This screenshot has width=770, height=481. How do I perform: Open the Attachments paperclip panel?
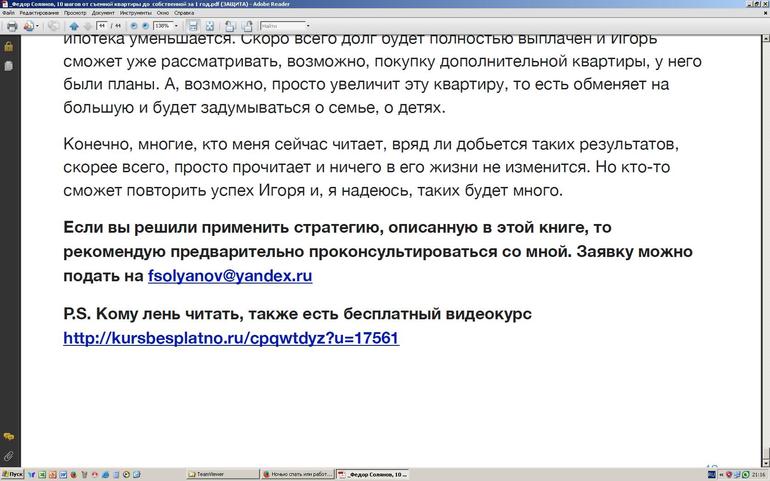click(x=8, y=456)
